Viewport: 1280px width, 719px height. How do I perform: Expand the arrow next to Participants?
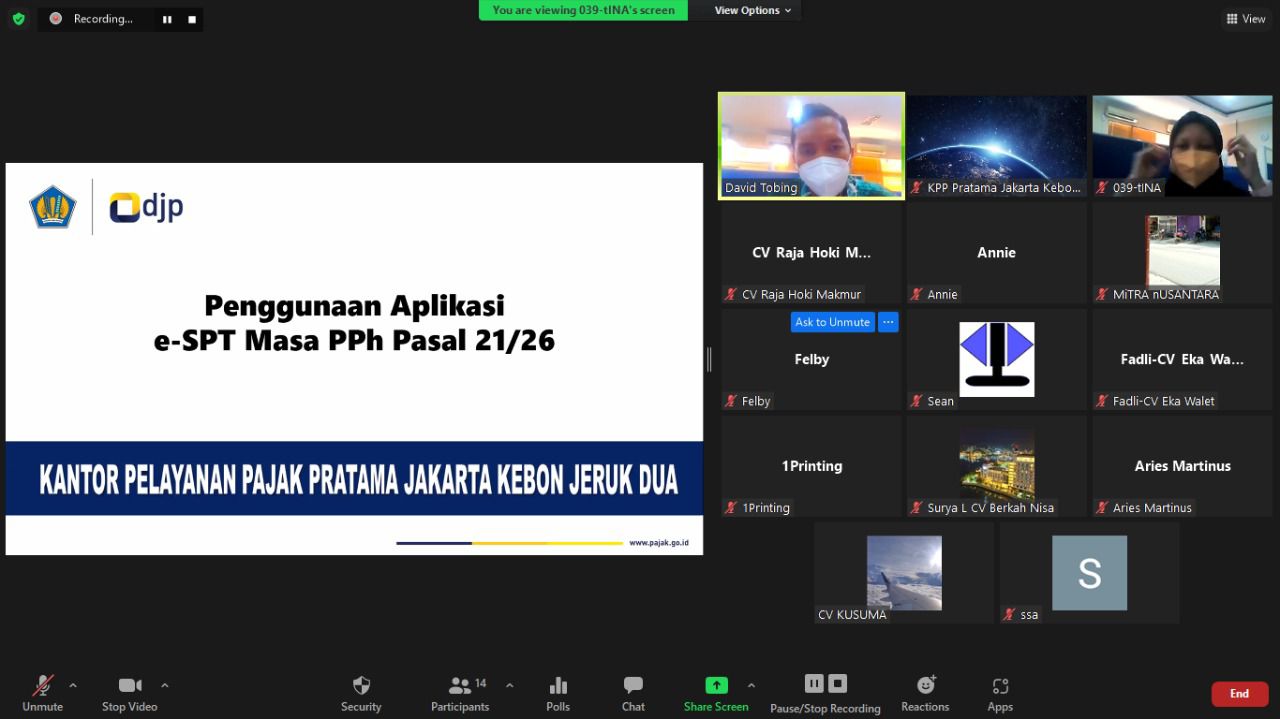tap(510, 685)
